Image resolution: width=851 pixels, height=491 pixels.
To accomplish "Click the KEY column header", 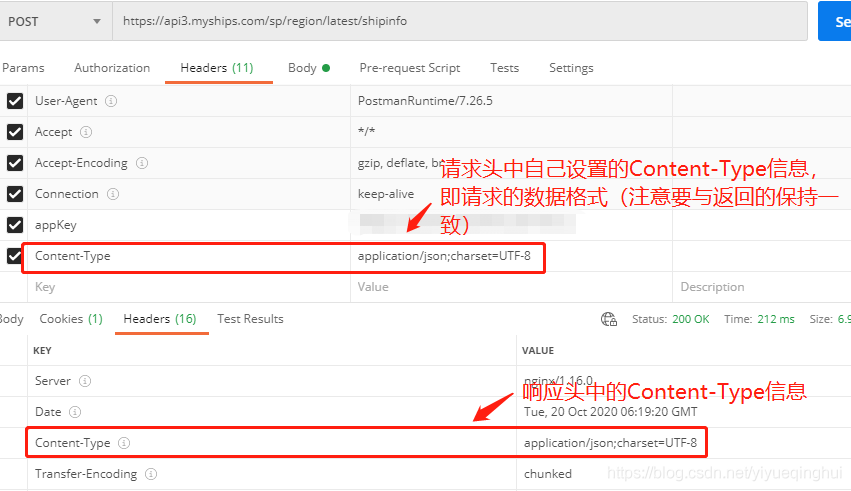I will 42,350.
